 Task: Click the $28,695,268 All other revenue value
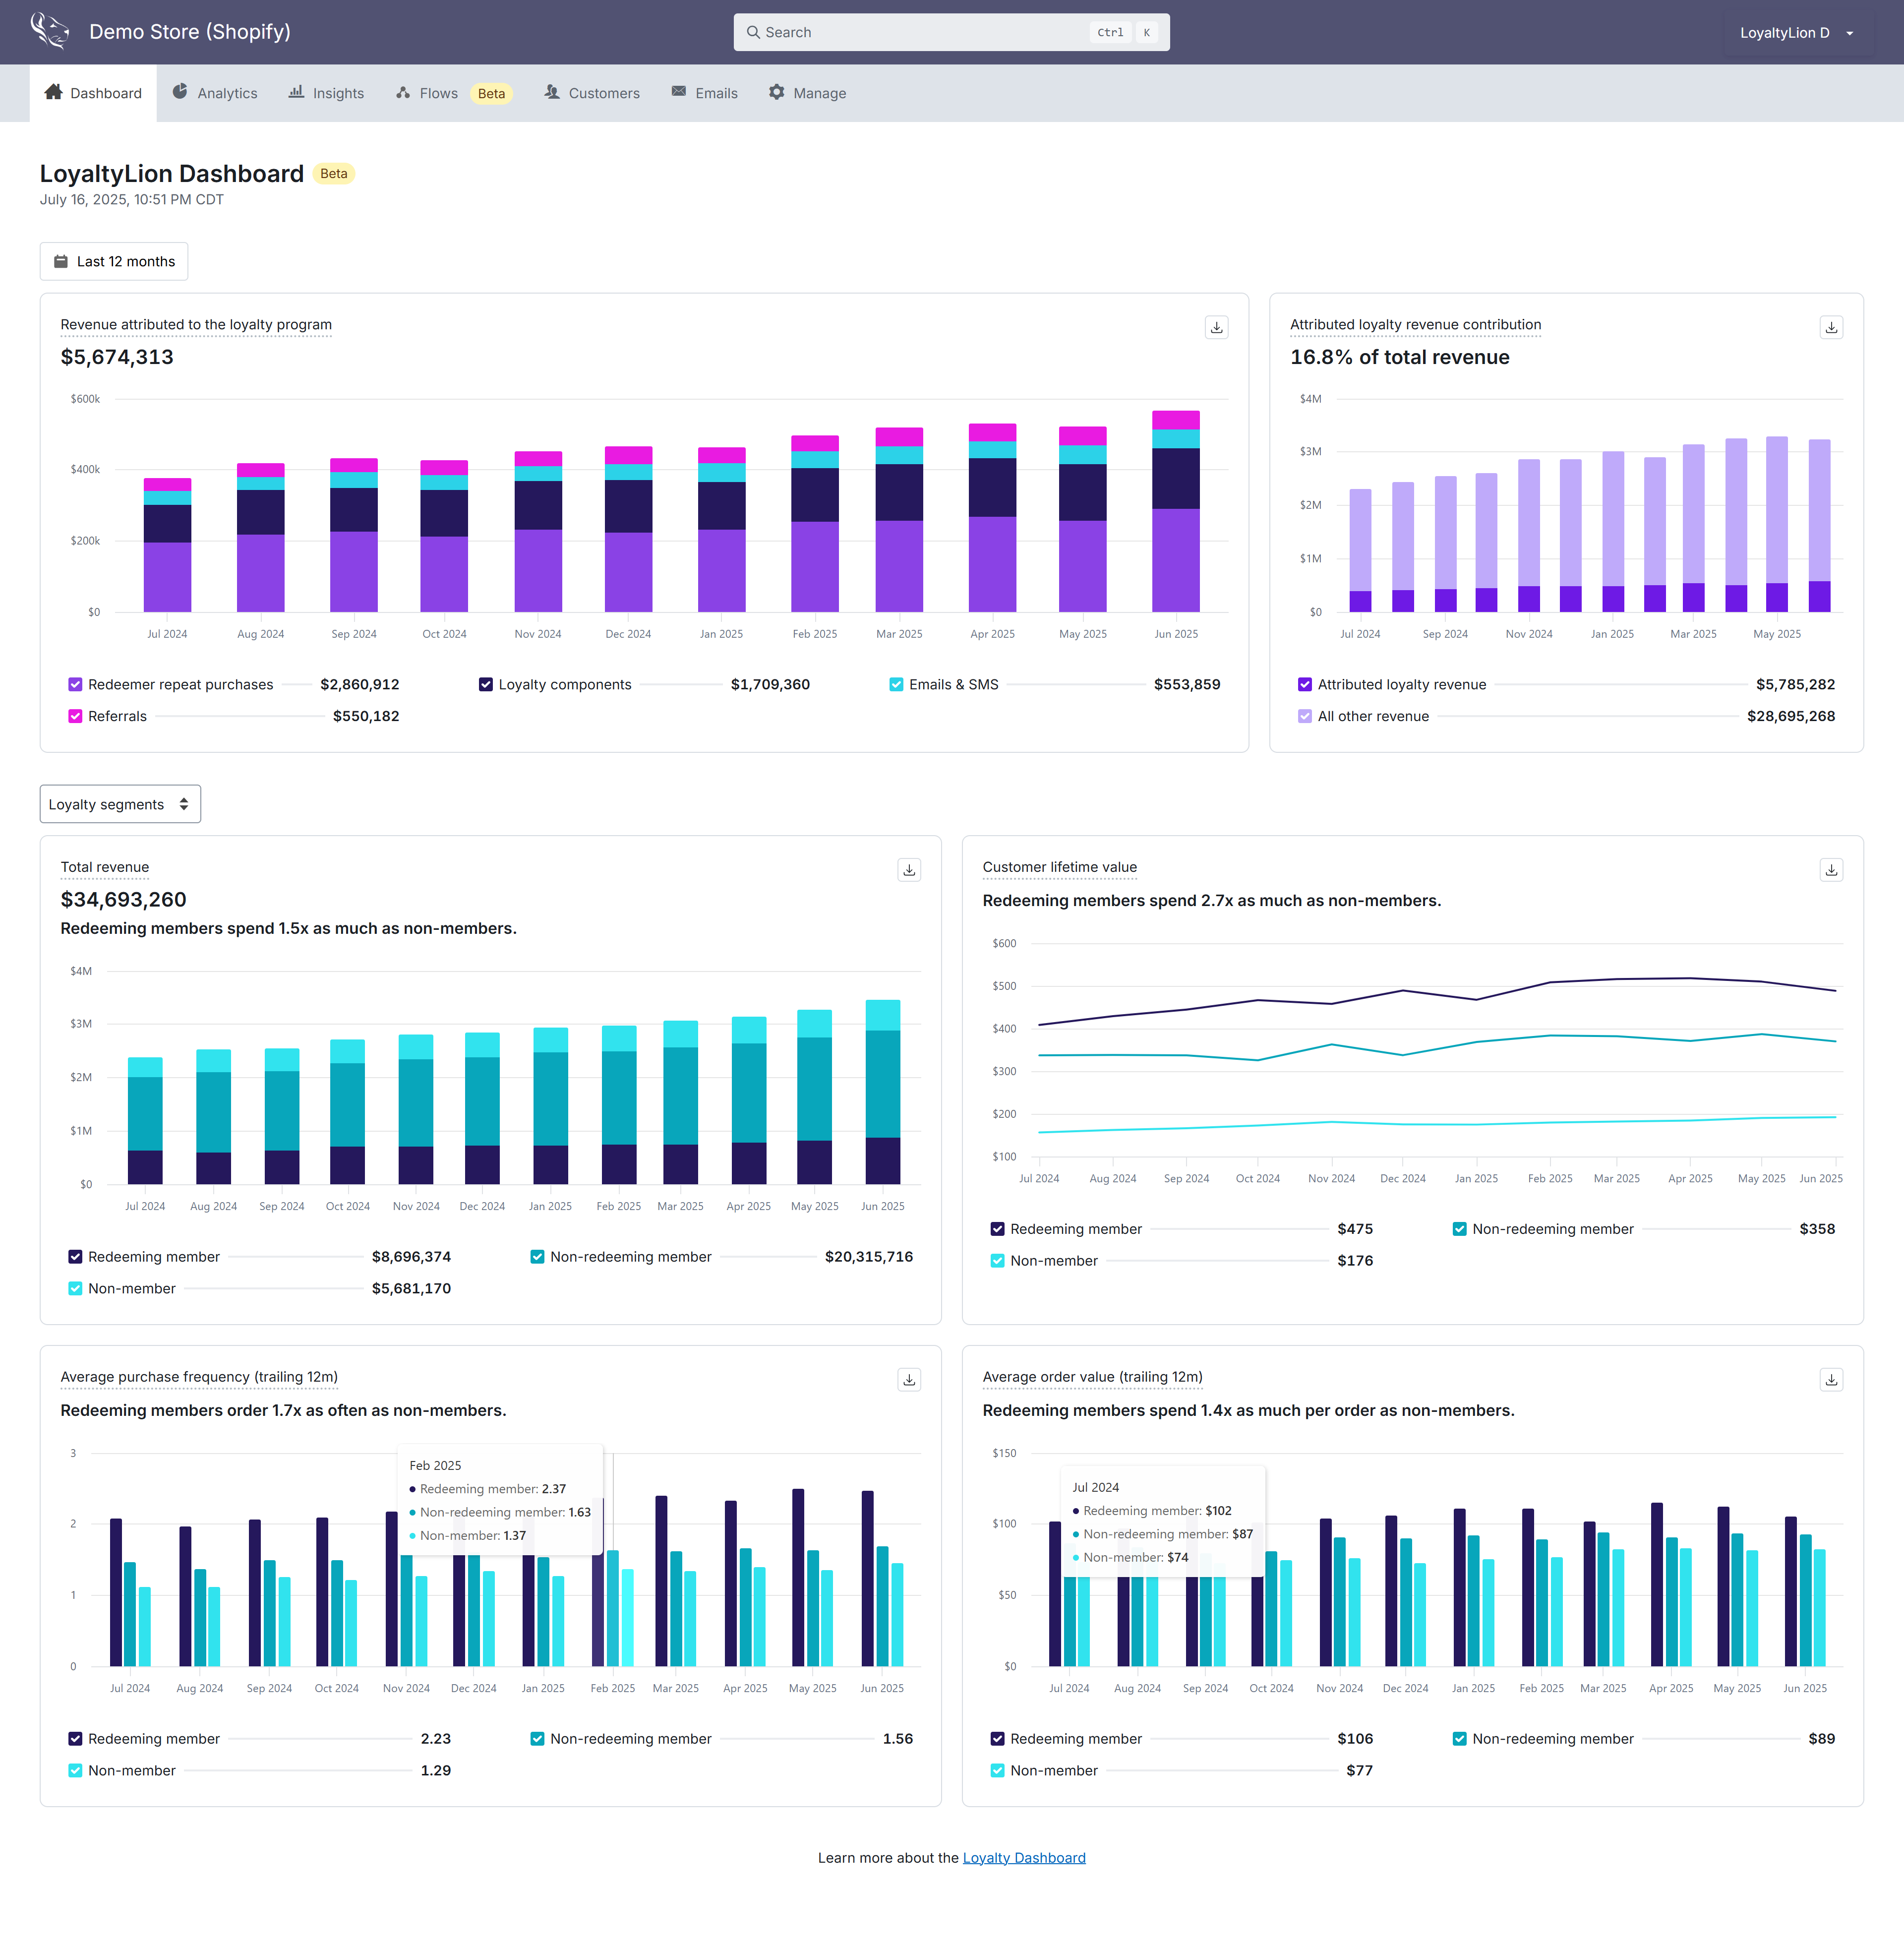click(x=1790, y=716)
